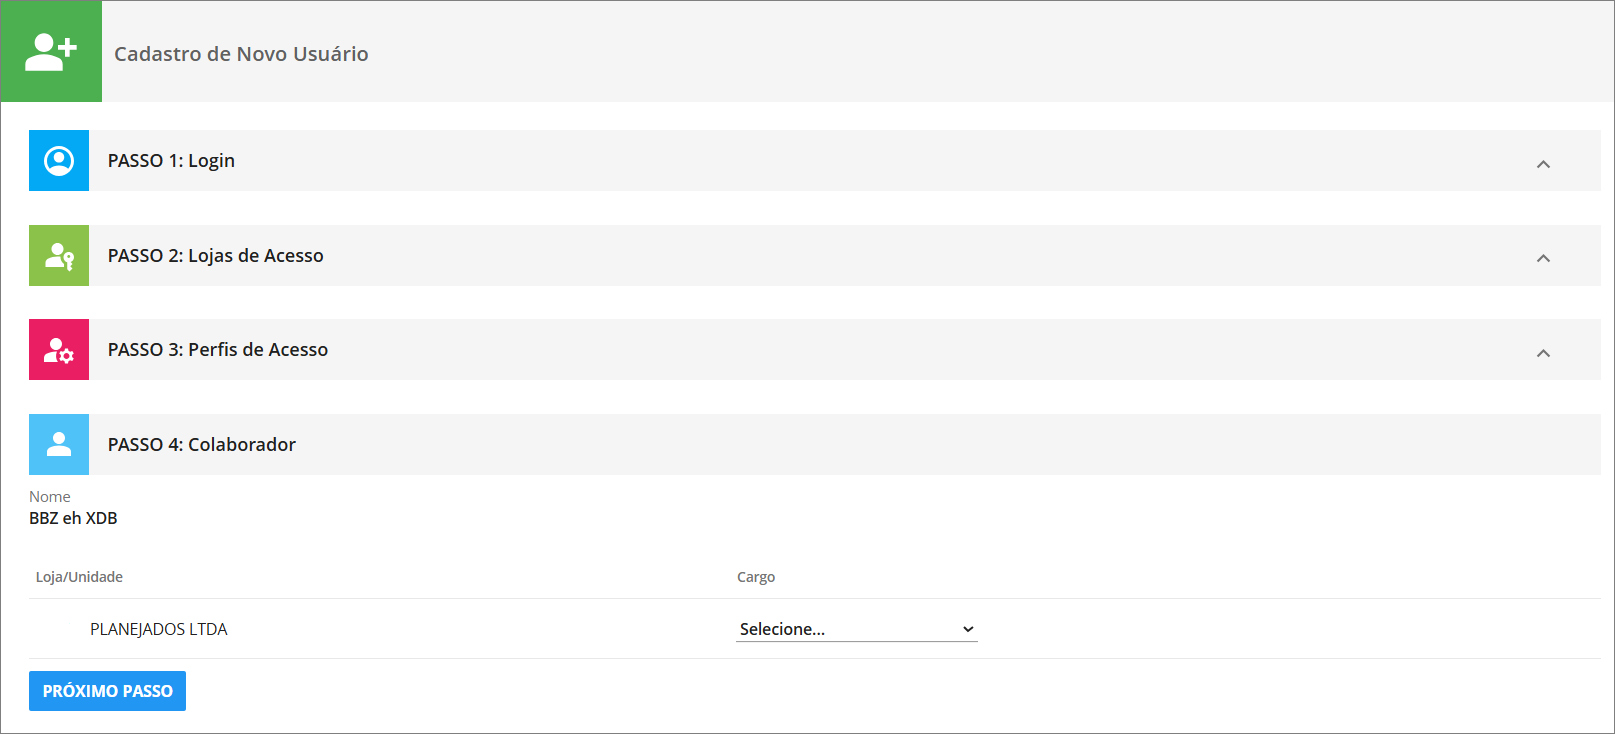Select the PASSO 2: Lojas de Acesso title
This screenshot has height=734, width=1615.
tap(215, 255)
